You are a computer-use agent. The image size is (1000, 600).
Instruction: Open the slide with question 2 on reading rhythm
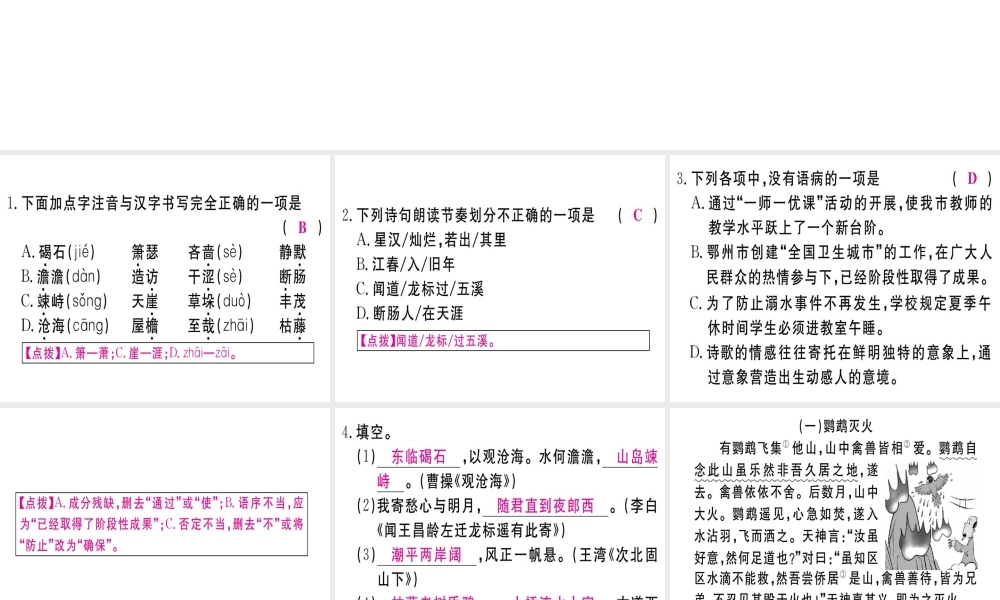click(x=499, y=278)
